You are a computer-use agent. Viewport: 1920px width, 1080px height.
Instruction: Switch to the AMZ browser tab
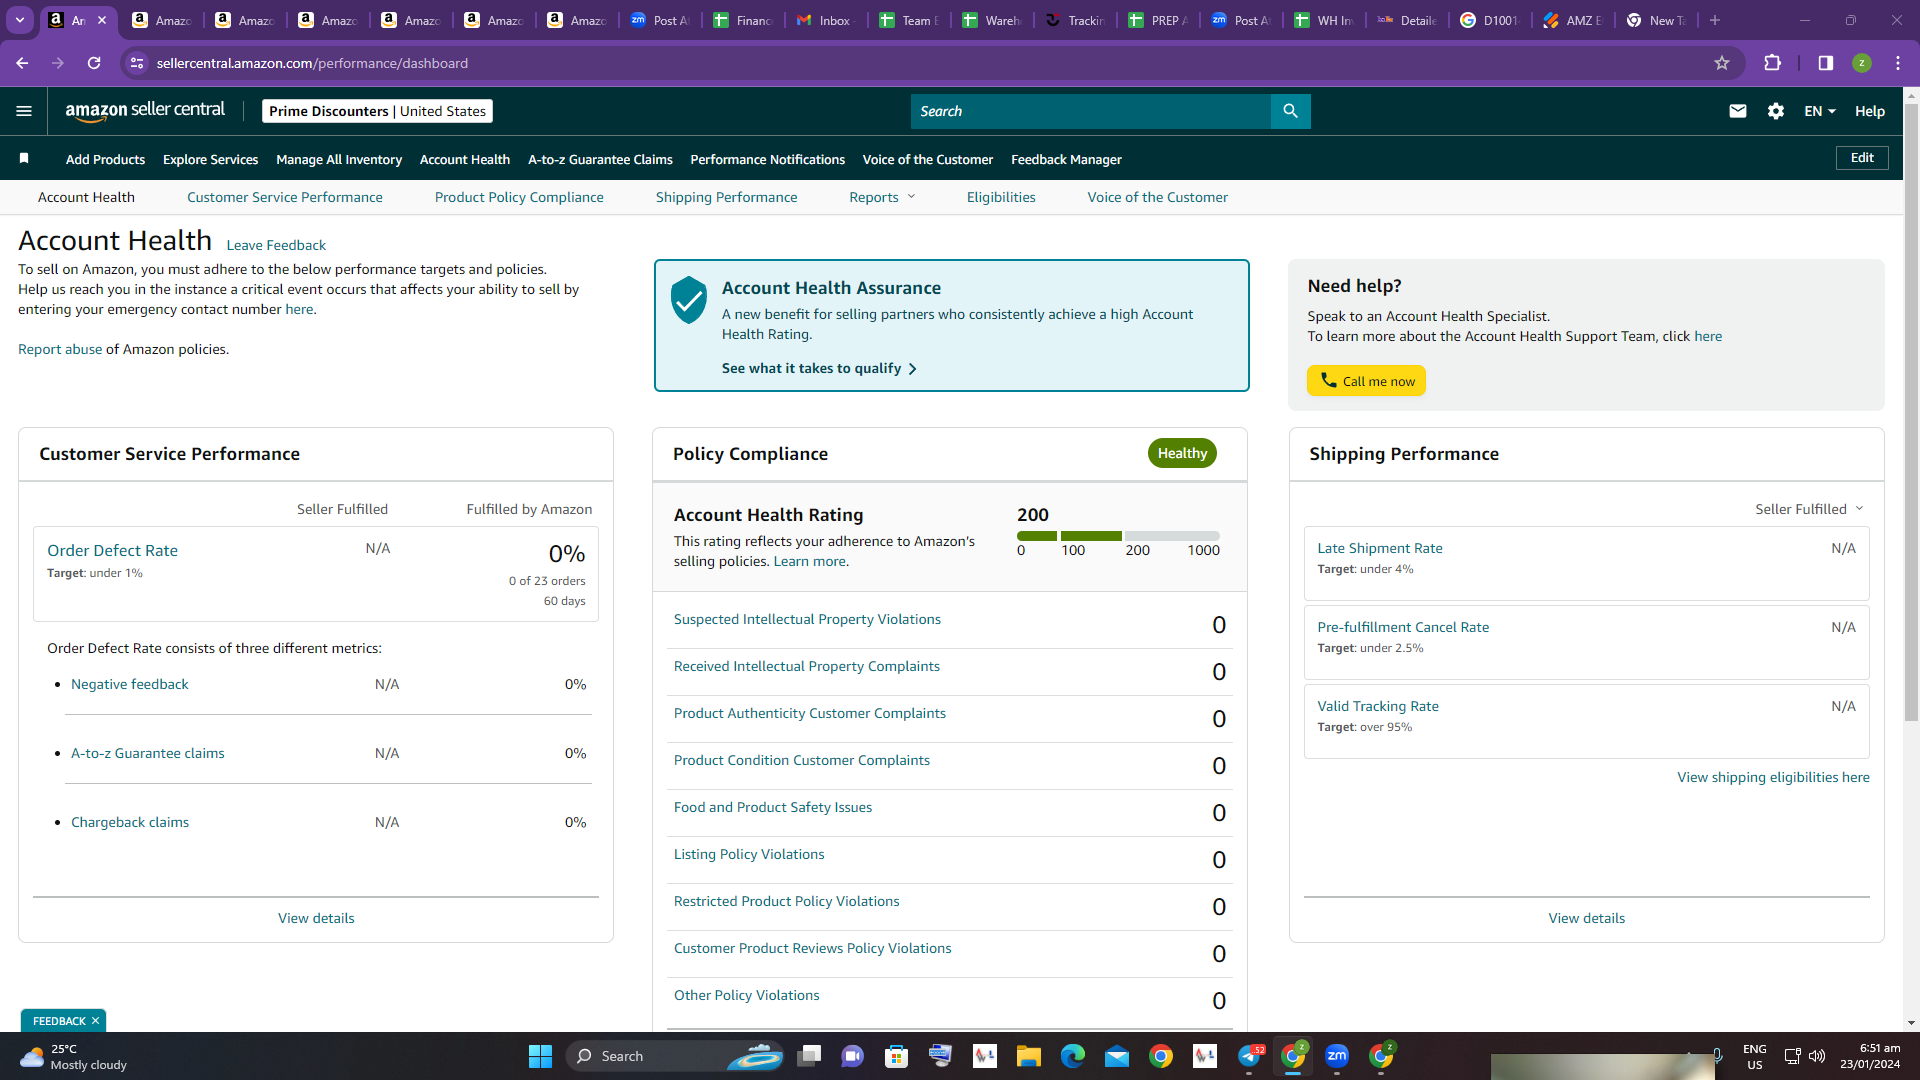tap(1572, 20)
